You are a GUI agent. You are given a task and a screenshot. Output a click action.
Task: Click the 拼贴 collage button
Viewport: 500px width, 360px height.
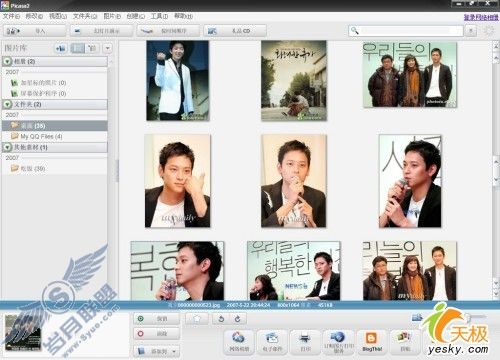click(x=405, y=342)
